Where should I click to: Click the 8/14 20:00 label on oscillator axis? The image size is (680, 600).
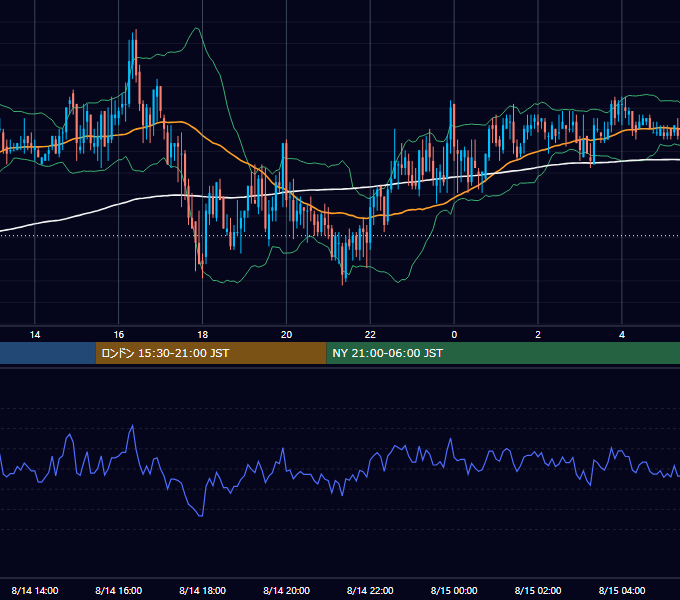click(x=286, y=590)
